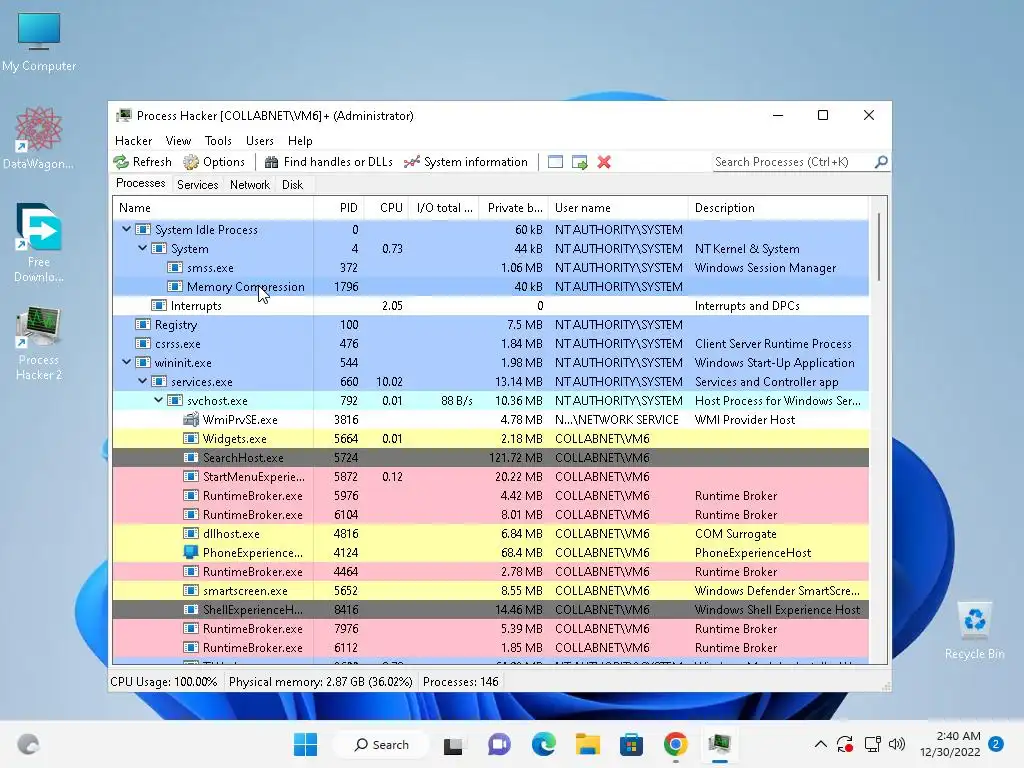Sort by the Private bytes column header

coord(514,208)
